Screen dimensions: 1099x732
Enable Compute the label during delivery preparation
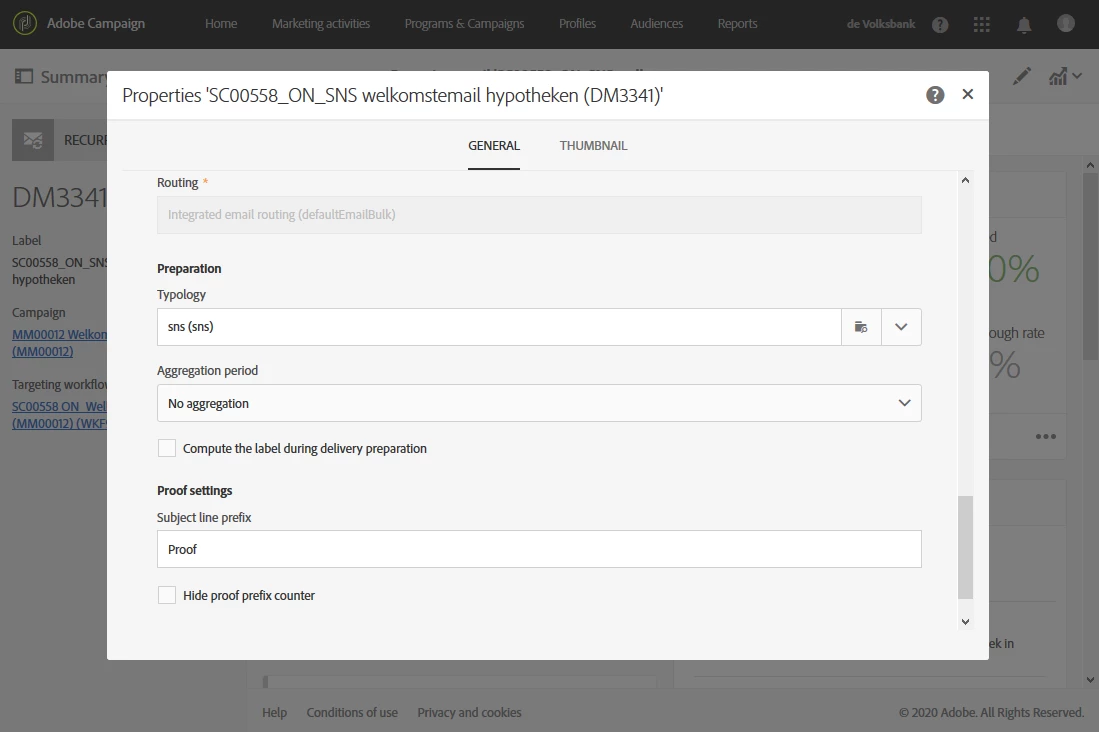167,448
